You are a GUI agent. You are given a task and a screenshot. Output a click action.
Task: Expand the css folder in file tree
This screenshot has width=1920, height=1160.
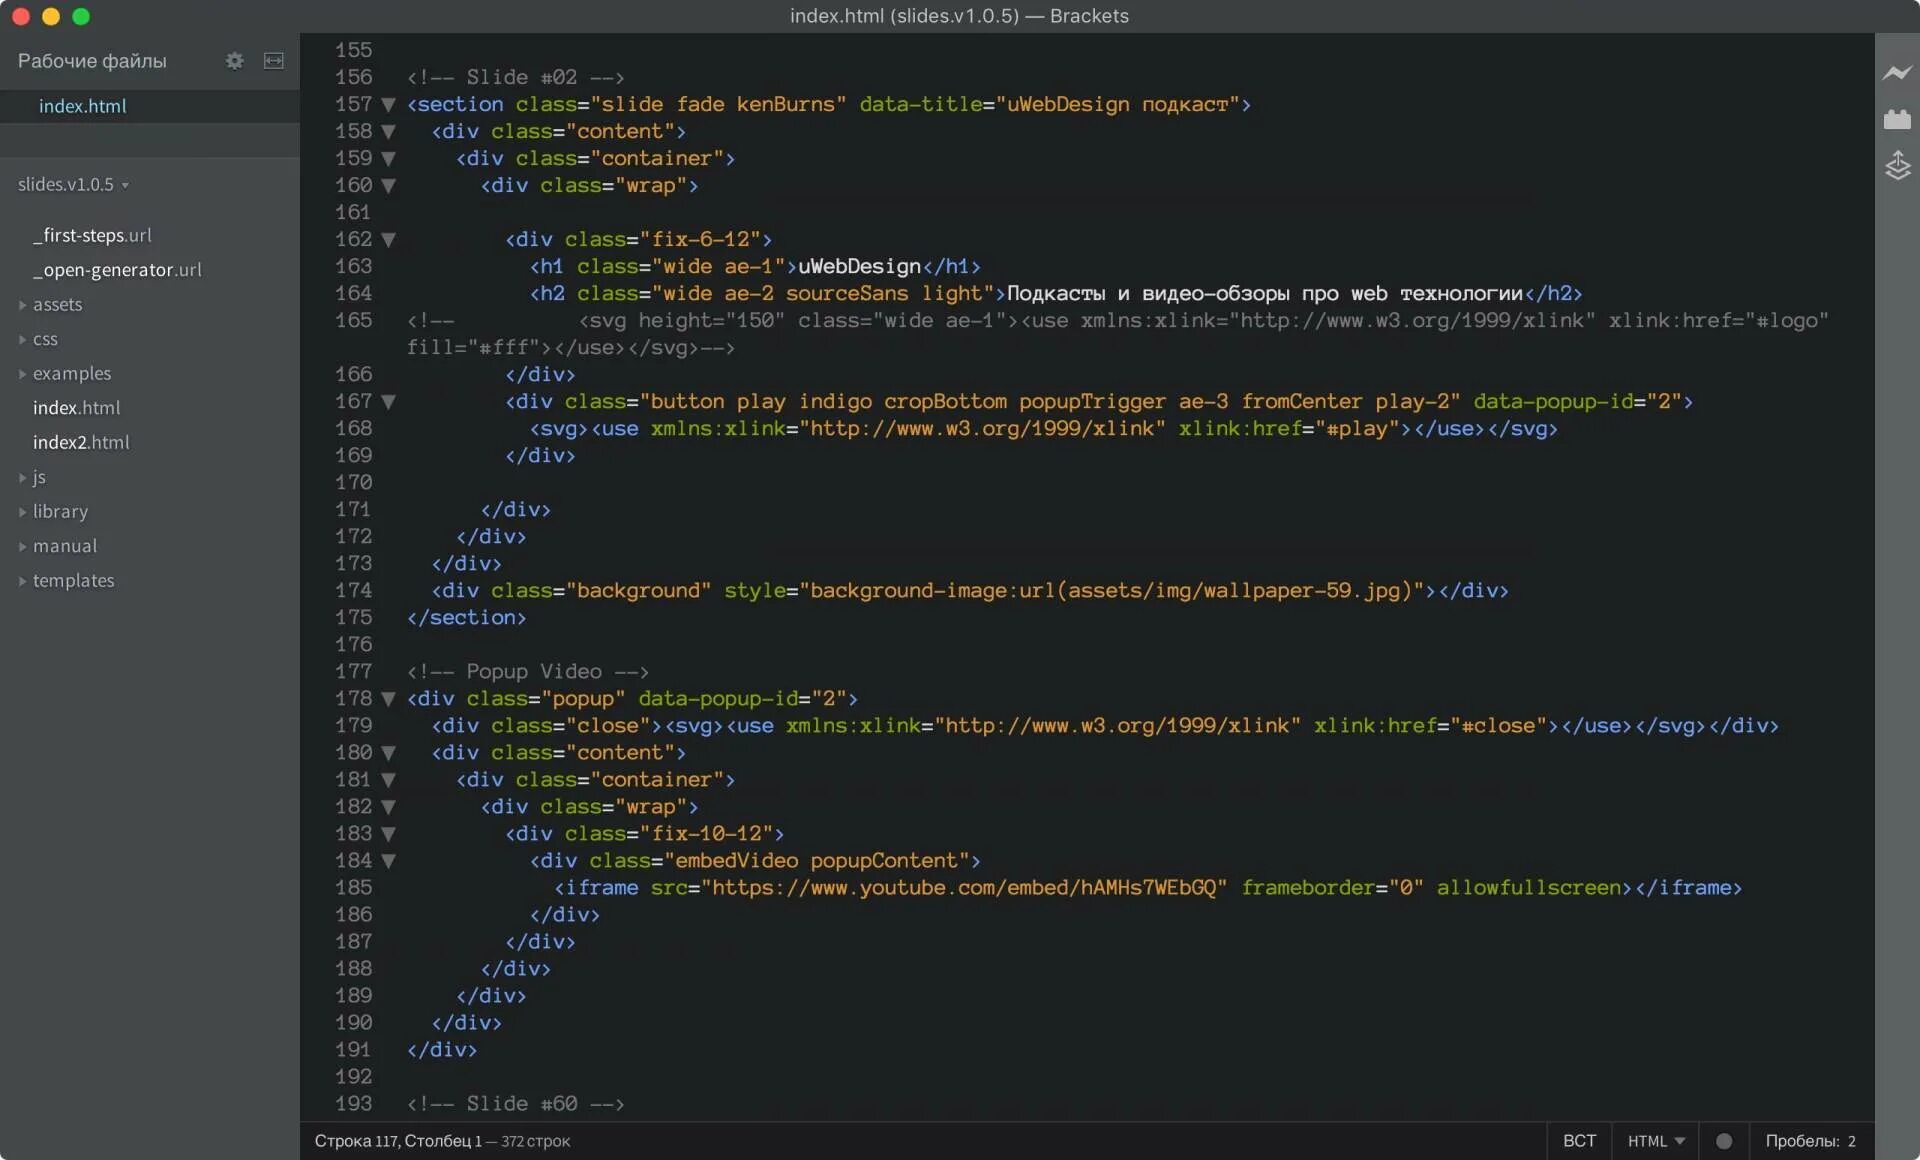pyautogui.click(x=22, y=337)
